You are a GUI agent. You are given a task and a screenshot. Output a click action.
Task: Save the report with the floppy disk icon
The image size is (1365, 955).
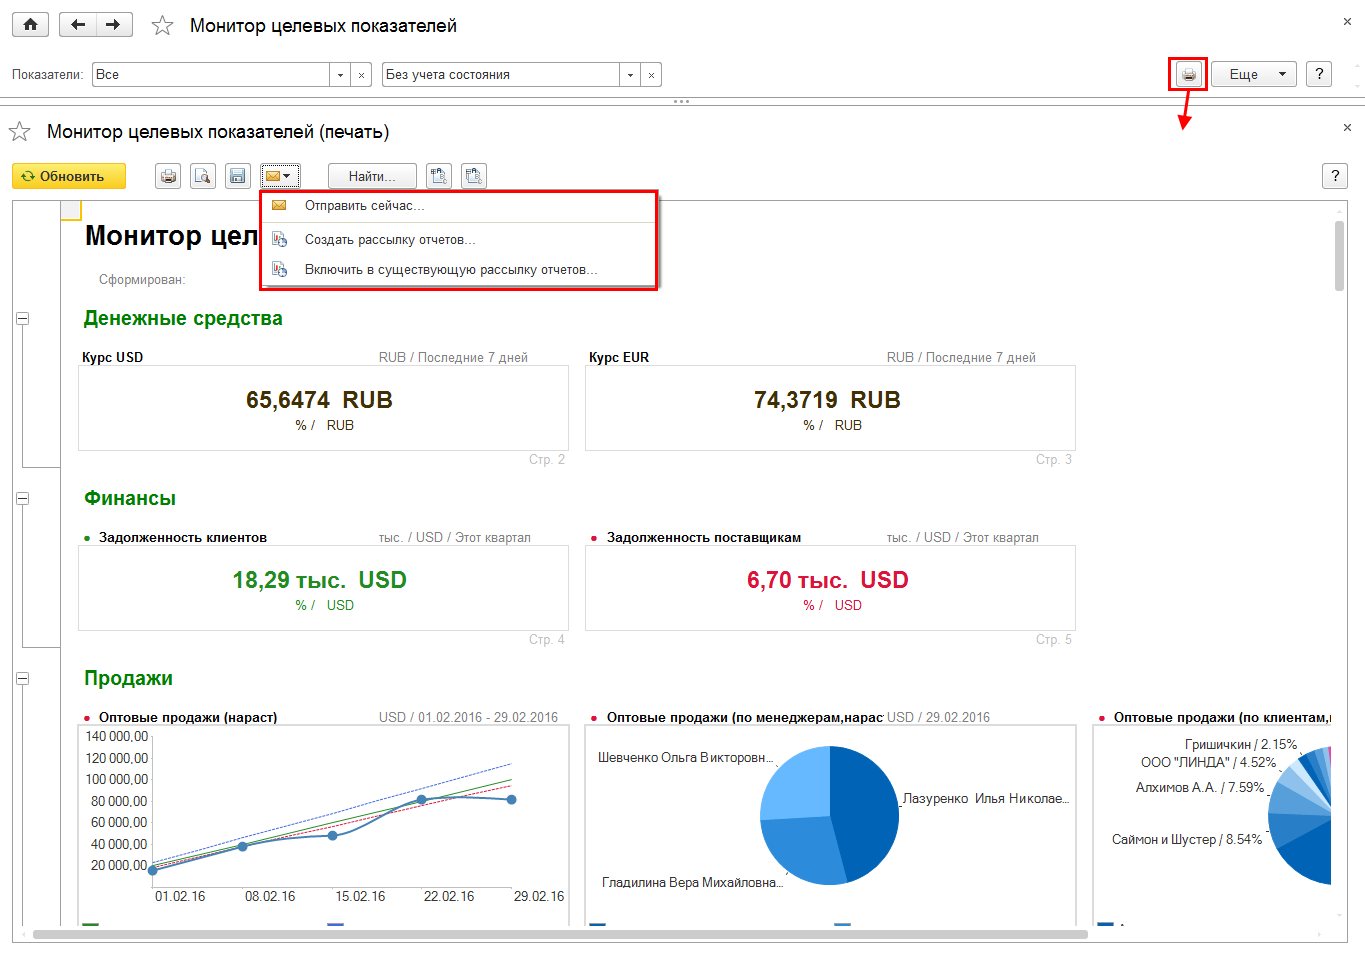pos(237,176)
